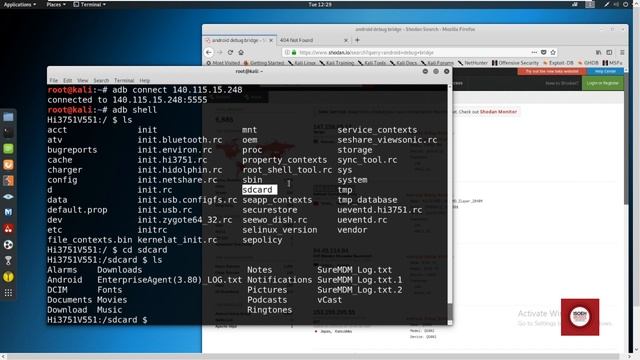Click the blue Help Center button
The image size is (640, 360).
click(605, 71)
